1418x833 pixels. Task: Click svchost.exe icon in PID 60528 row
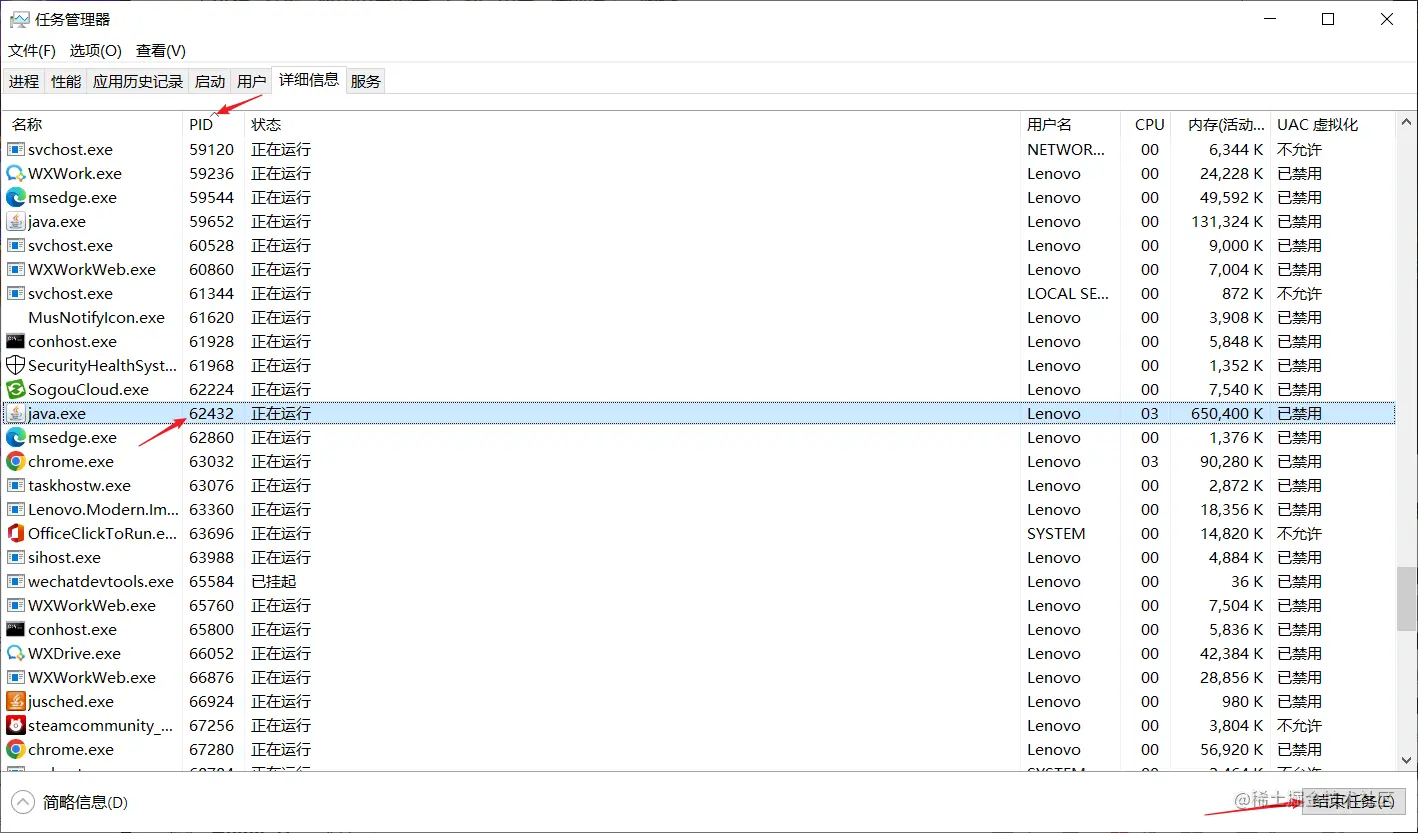(15, 245)
